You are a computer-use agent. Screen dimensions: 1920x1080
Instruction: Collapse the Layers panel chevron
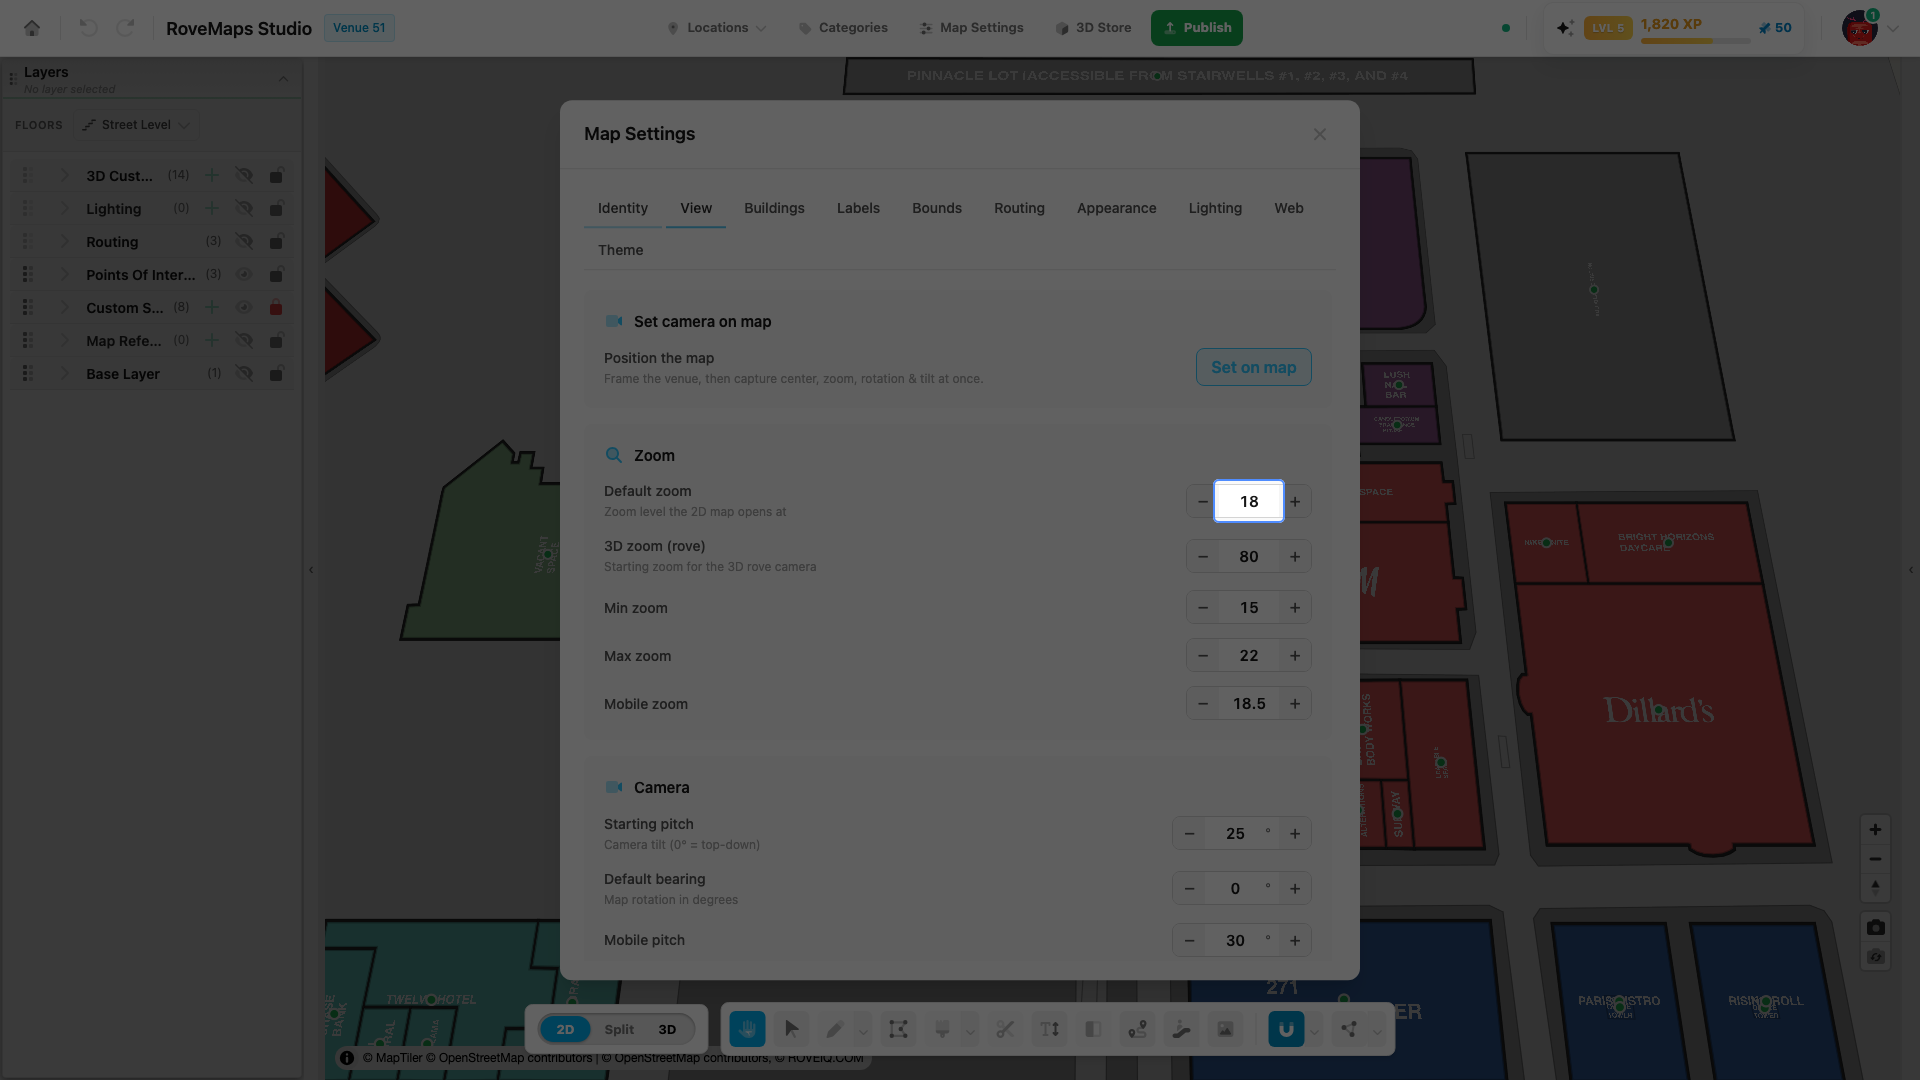click(x=283, y=79)
